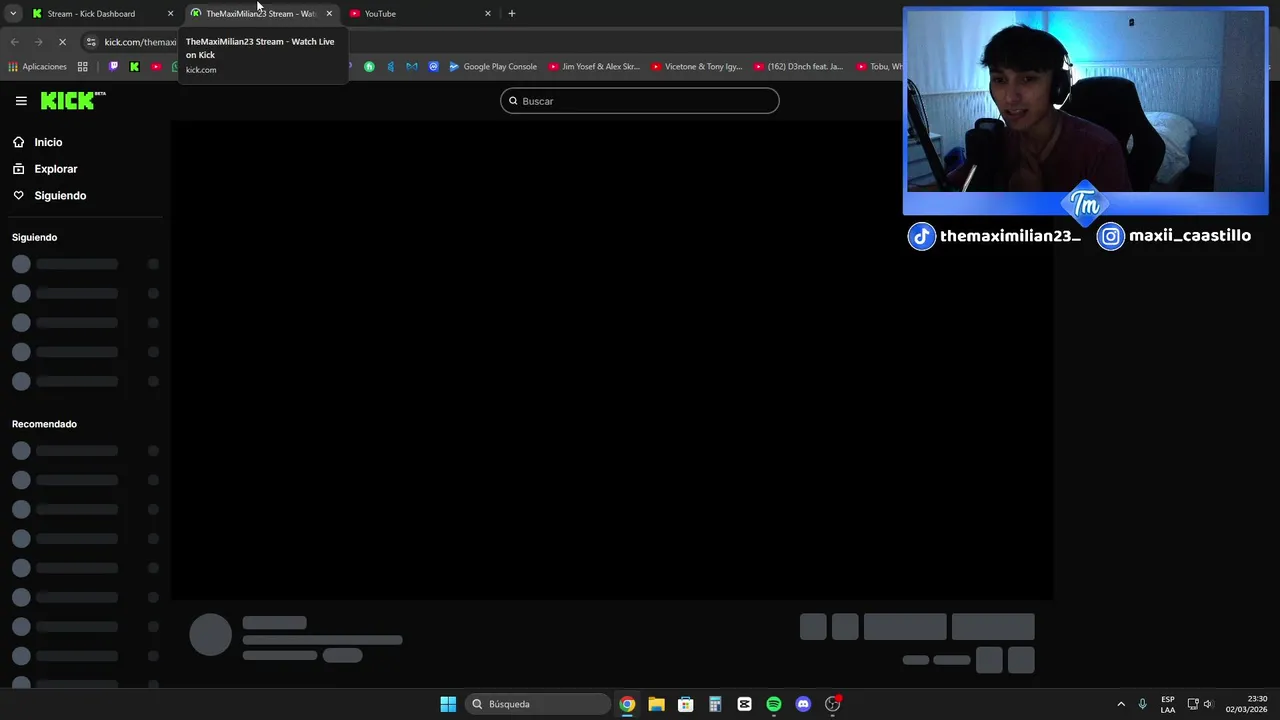Open Aplicaciones bookmark shortcut
This screenshot has width=1280, height=720.
click(37, 67)
